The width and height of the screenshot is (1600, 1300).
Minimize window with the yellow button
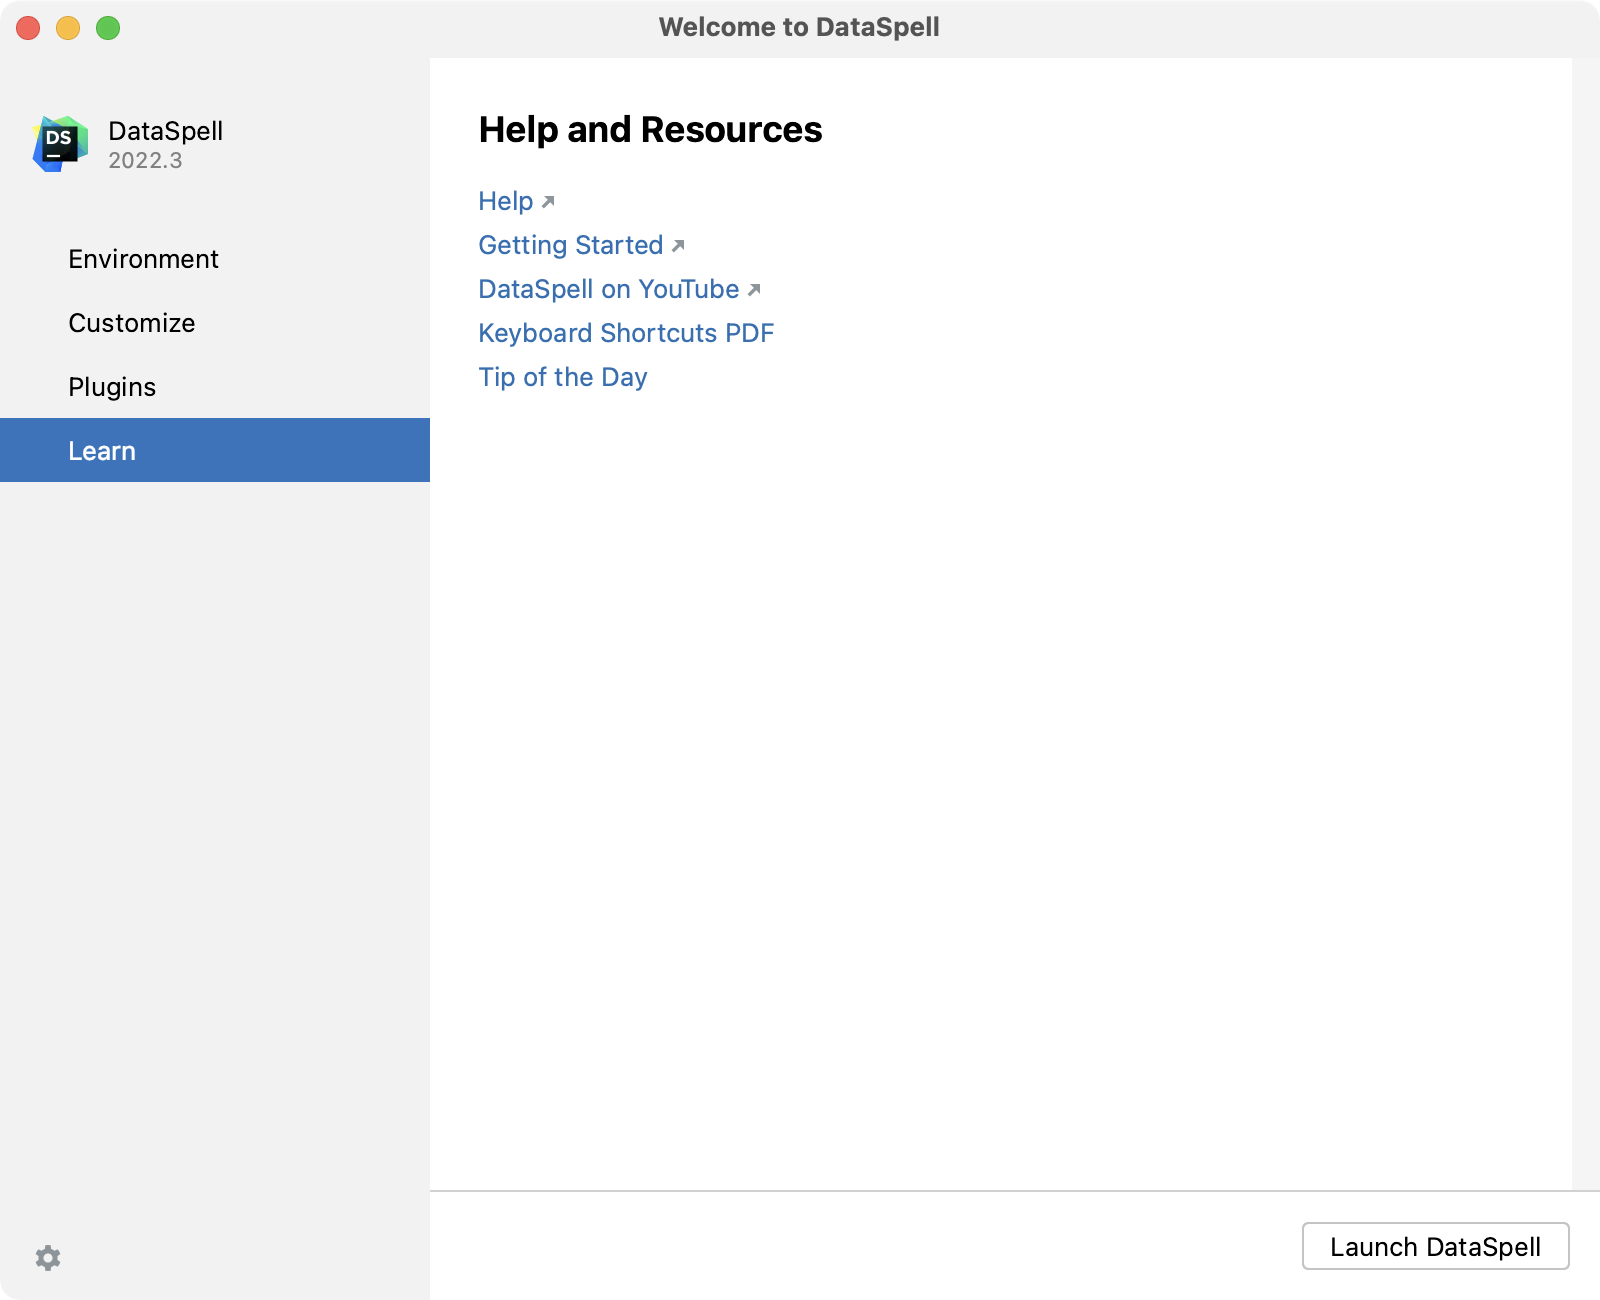tap(68, 28)
